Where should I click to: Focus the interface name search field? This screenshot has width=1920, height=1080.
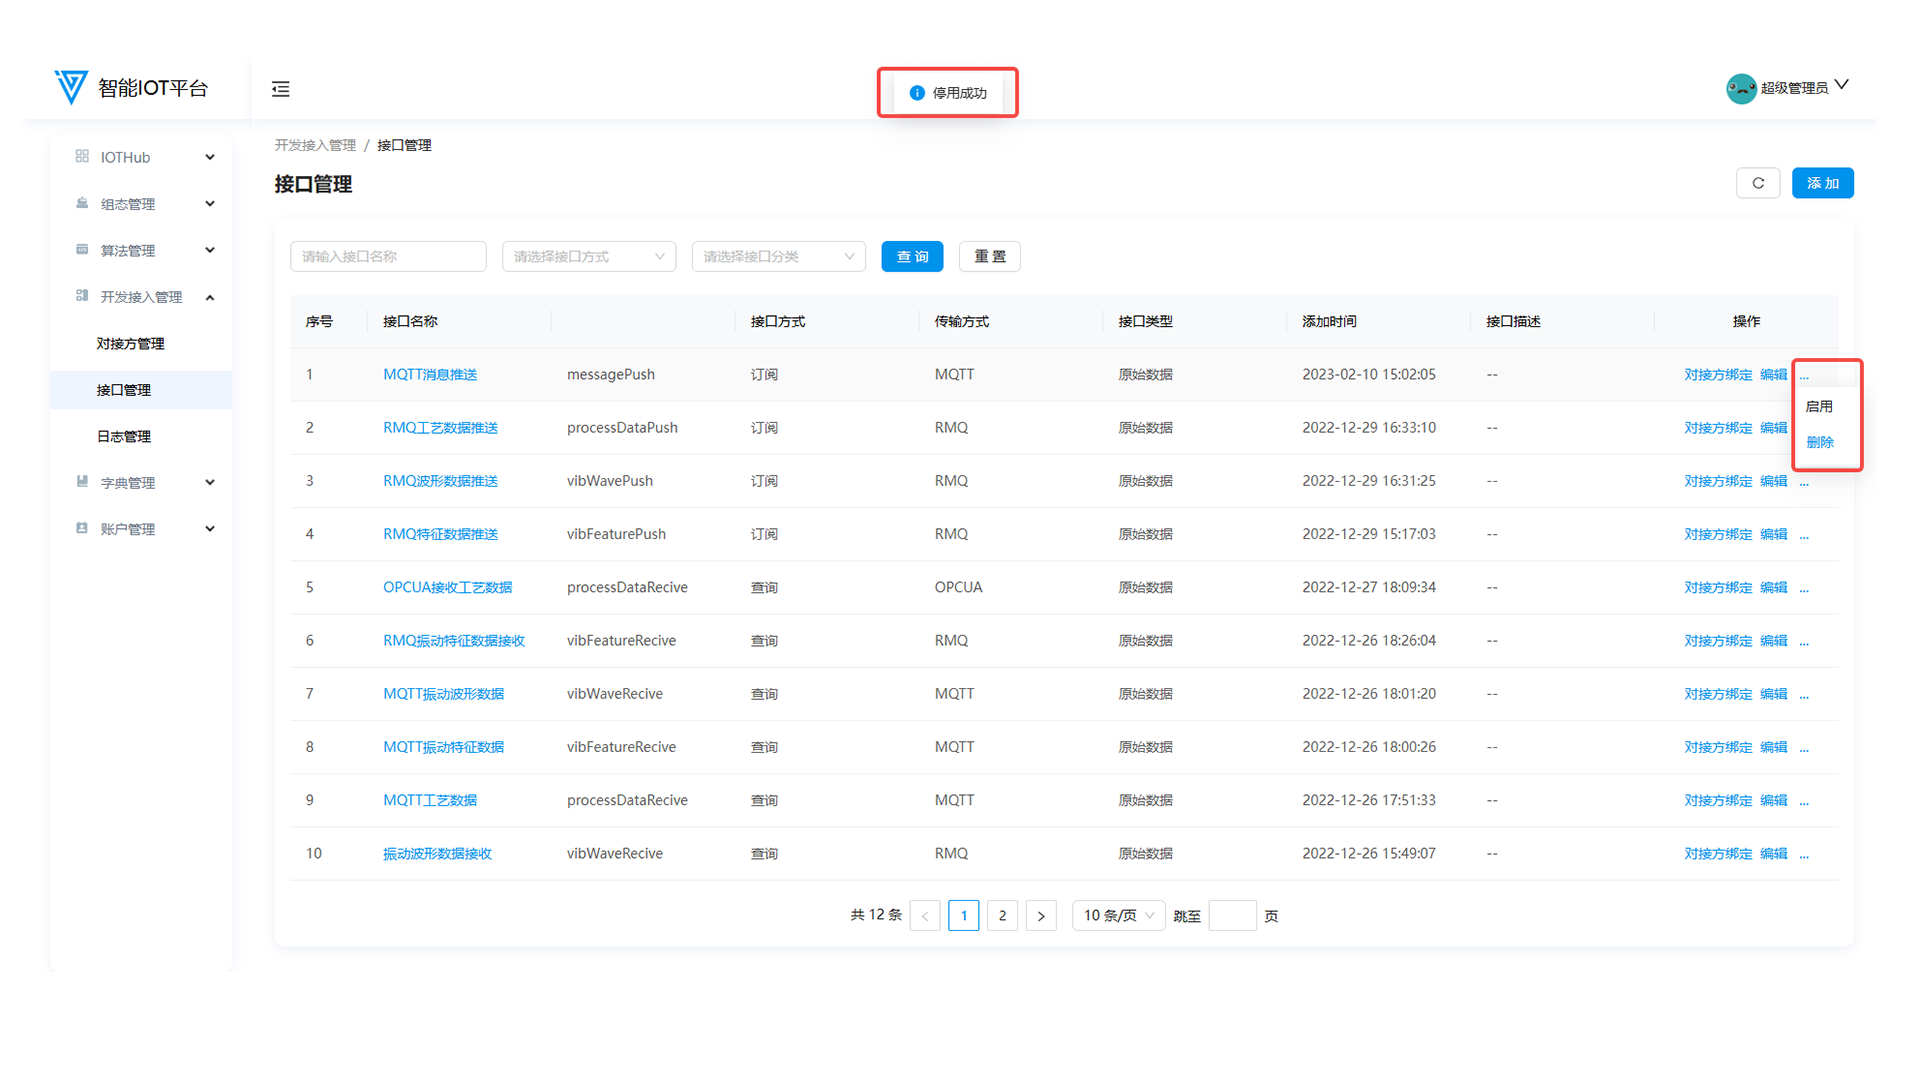pyautogui.click(x=388, y=257)
